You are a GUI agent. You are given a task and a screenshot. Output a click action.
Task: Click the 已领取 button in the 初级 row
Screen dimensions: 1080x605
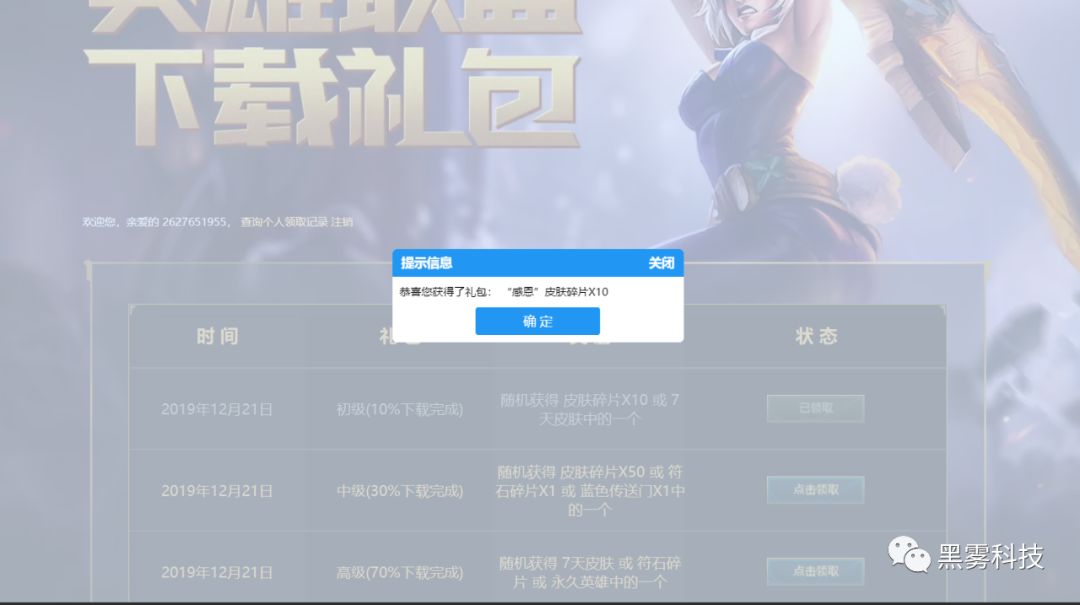tap(816, 408)
